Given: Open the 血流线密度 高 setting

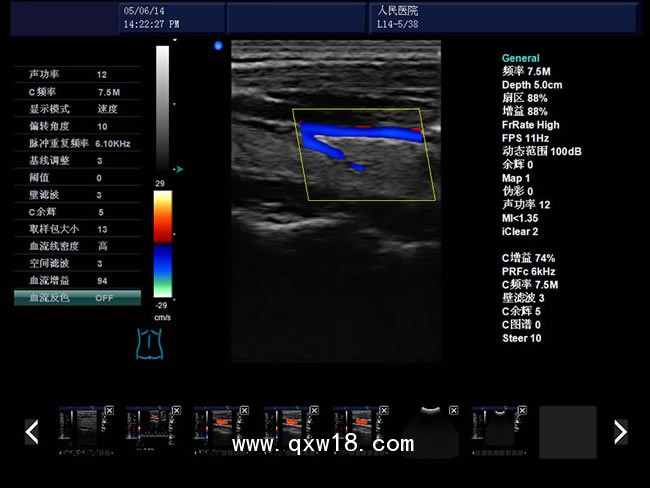Looking at the screenshot, I should pyautogui.click(x=77, y=246).
